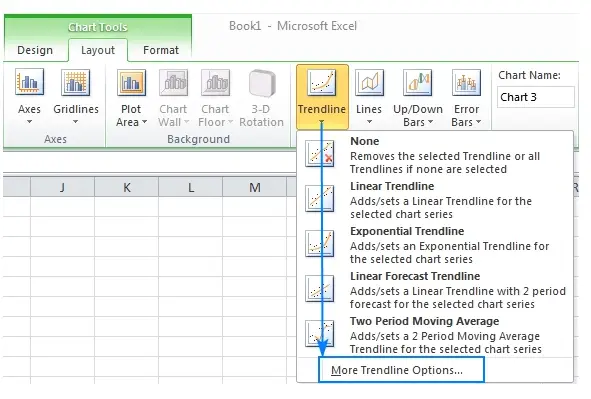Expand the Plot Area dropdown arrow

(144, 122)
